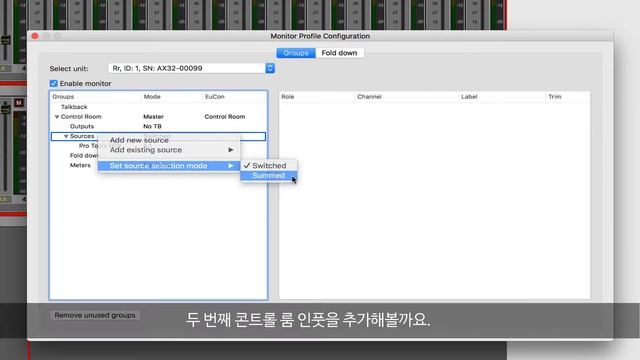Click the Groups column header

[63, 97]
